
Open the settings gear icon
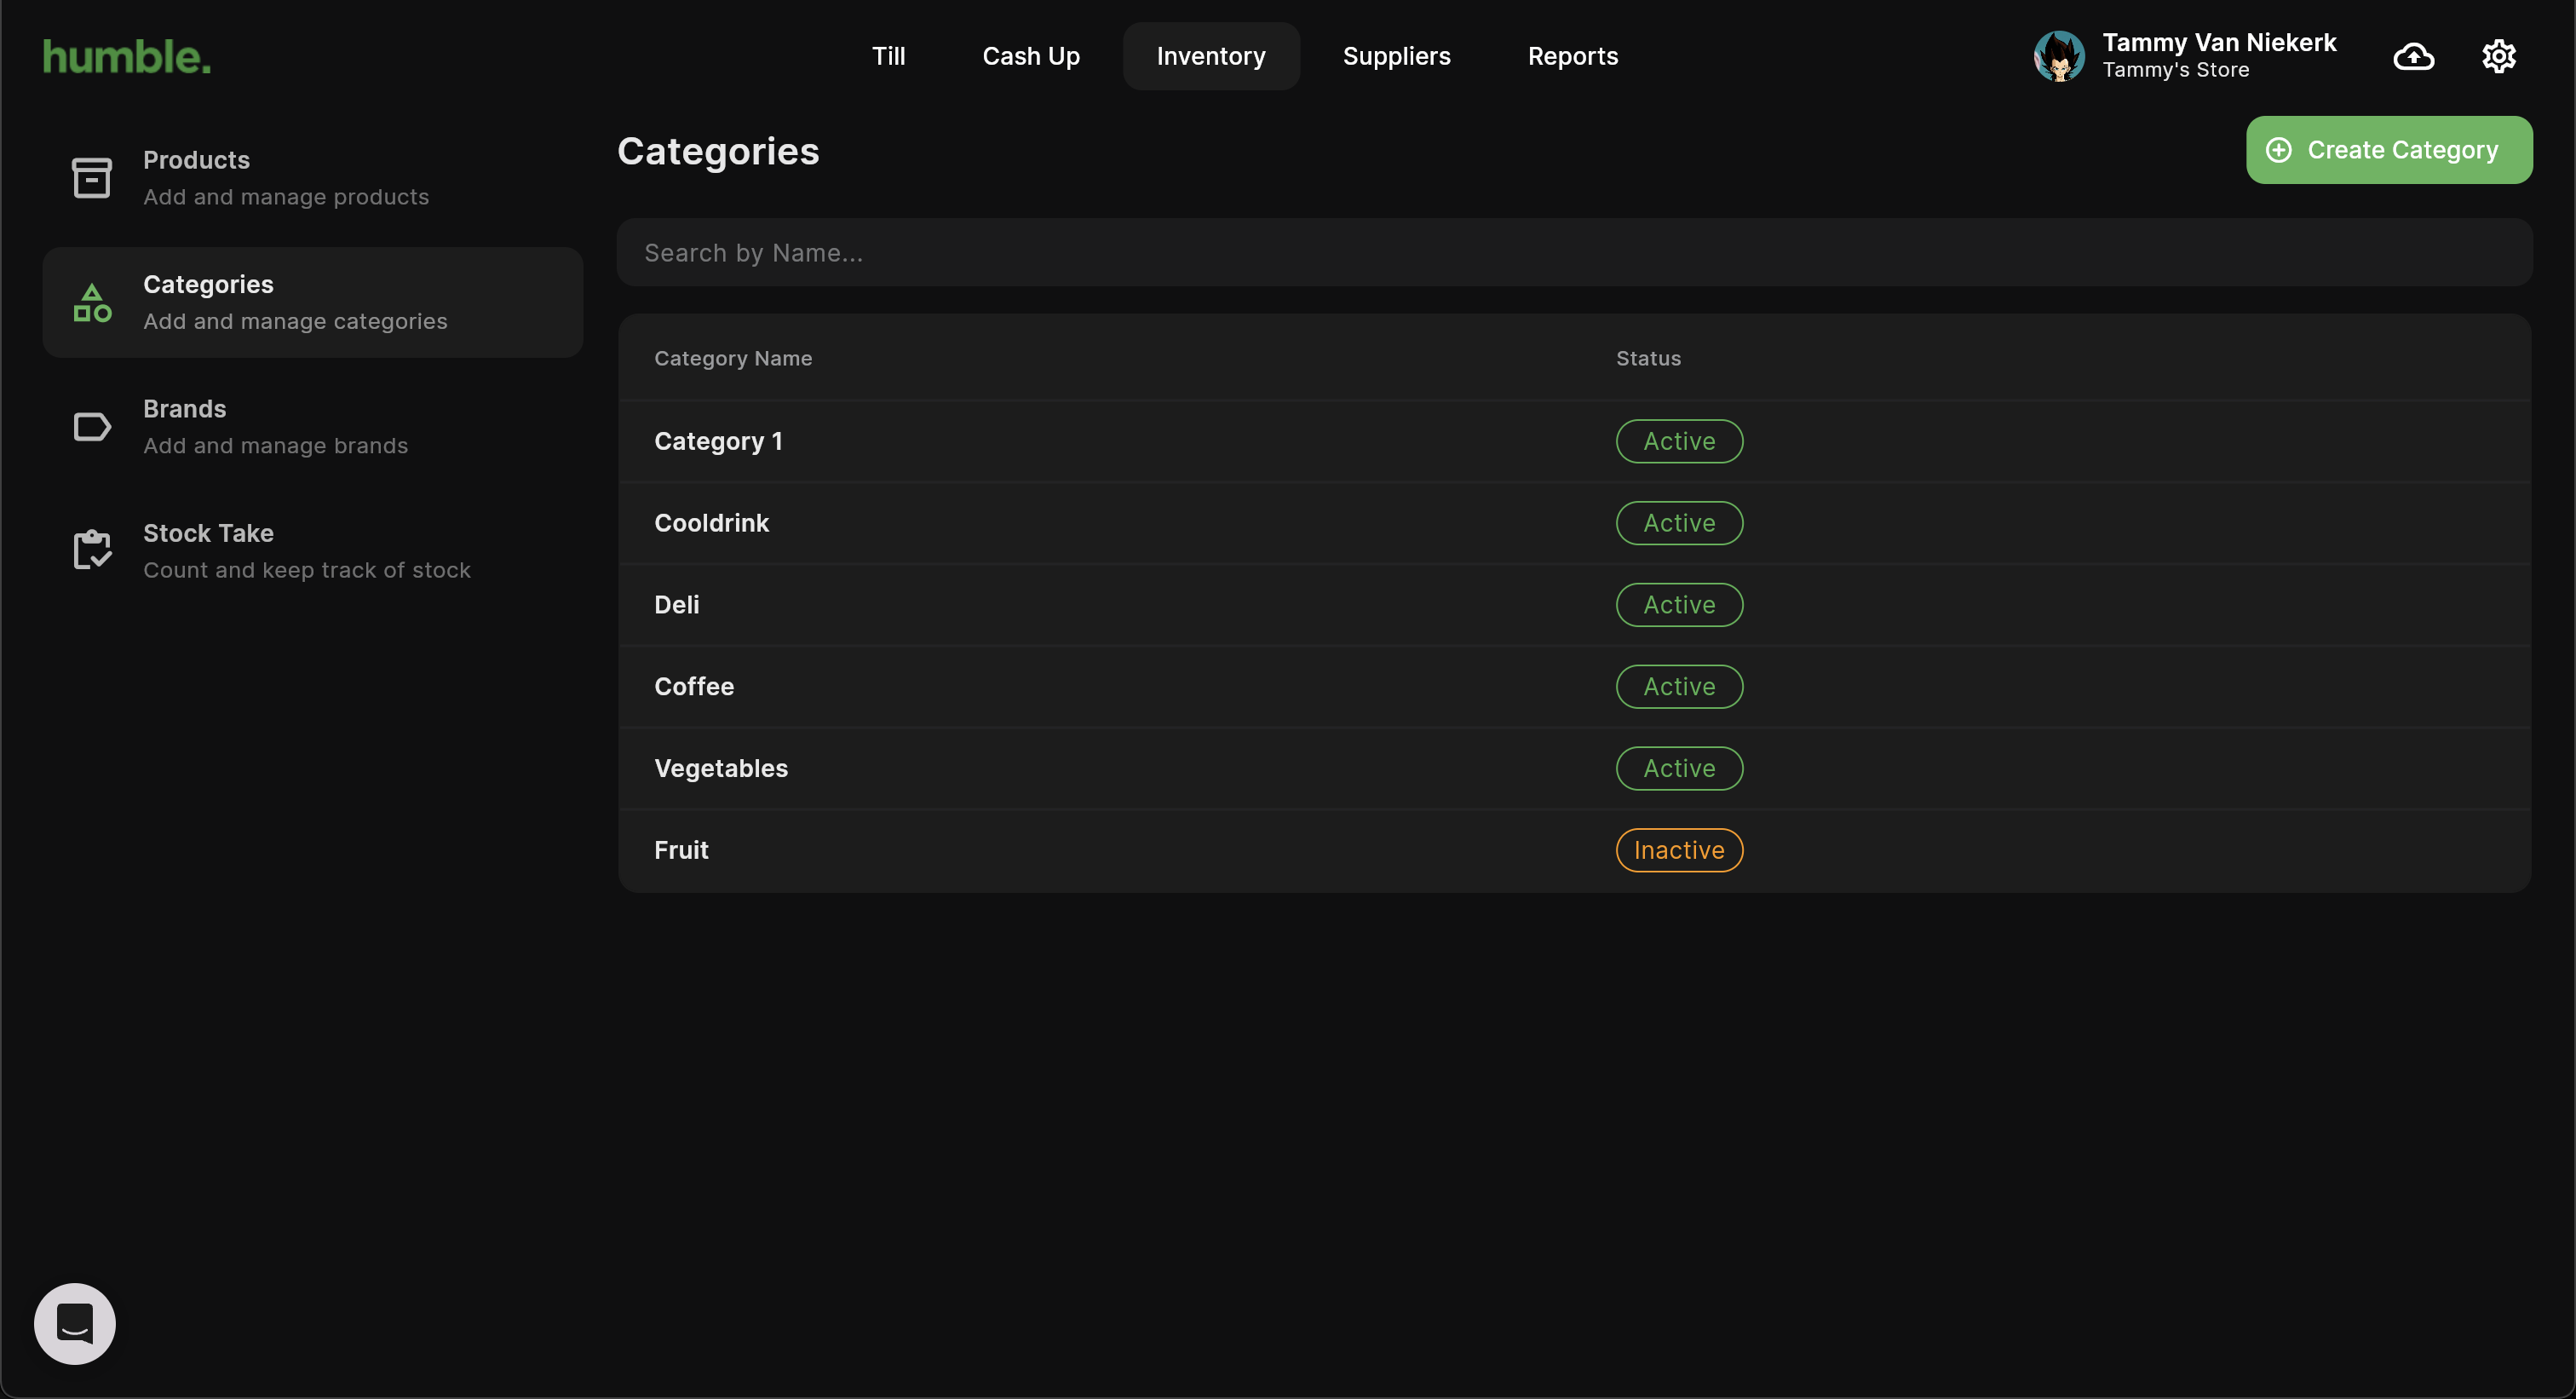pyautogui.click(x=2498, y=57)
